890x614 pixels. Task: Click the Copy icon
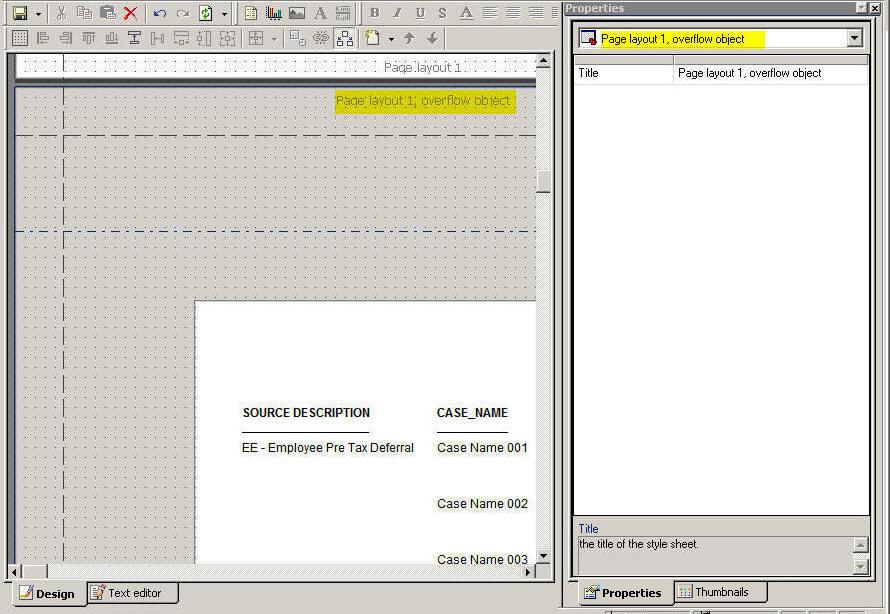(84, 13)
